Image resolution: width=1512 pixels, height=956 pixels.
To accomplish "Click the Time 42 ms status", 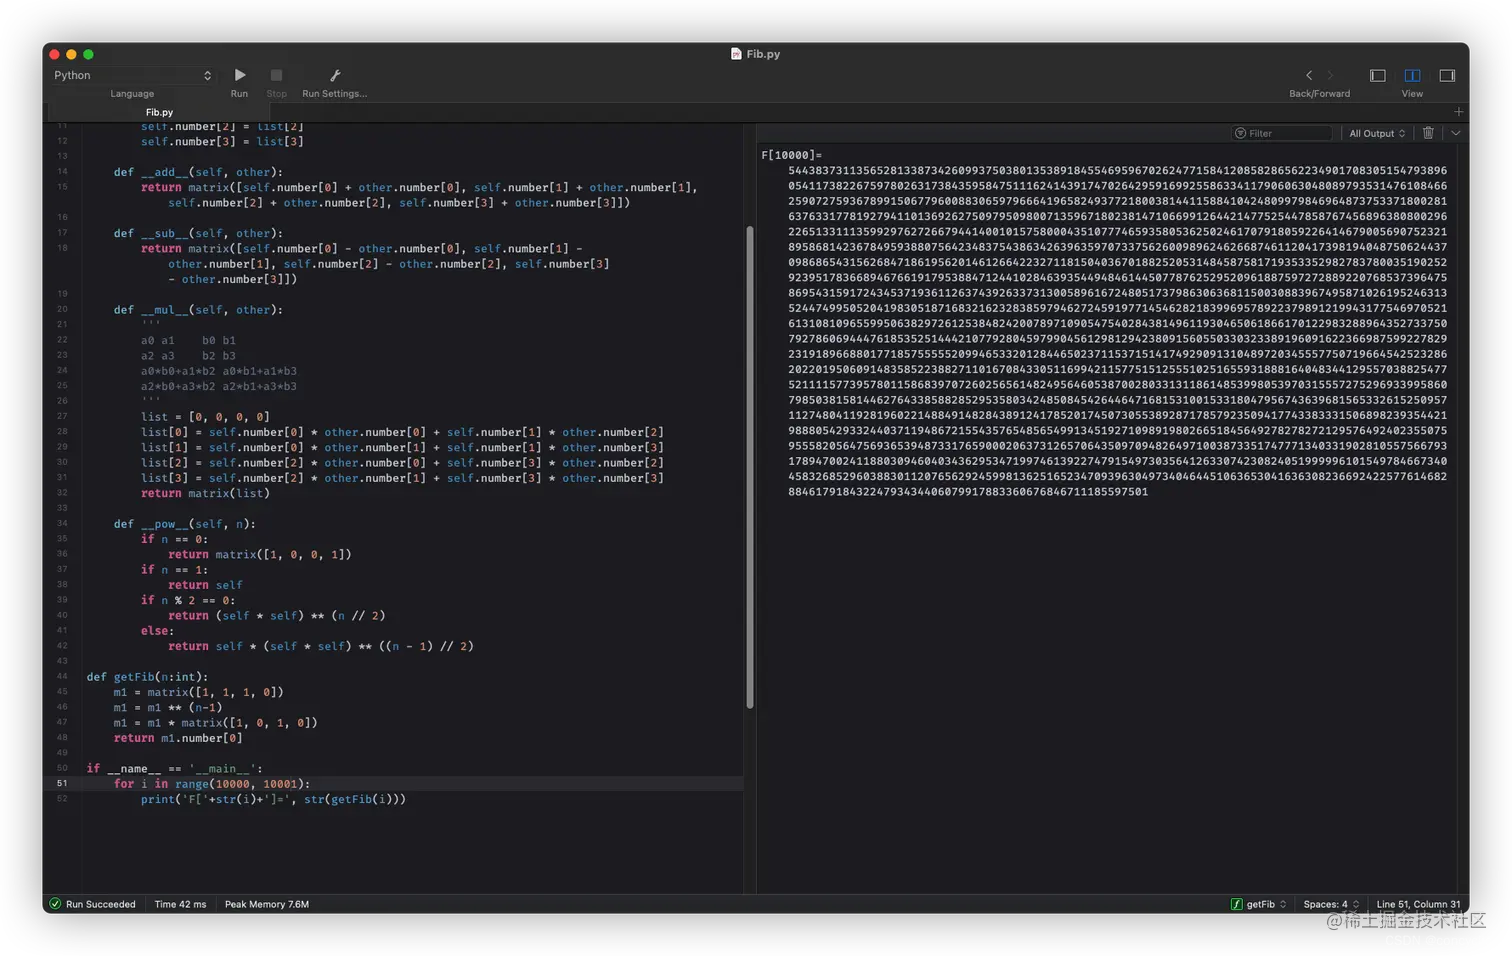I will coord(180,904).
